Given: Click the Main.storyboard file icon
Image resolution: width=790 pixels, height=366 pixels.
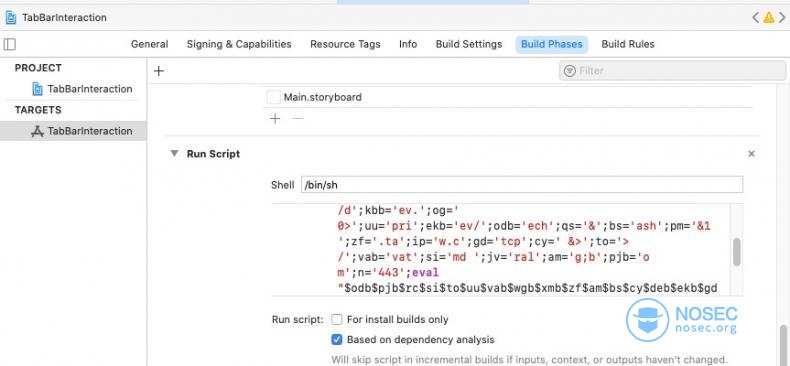Looking at the screenshot, I should 274,97.
